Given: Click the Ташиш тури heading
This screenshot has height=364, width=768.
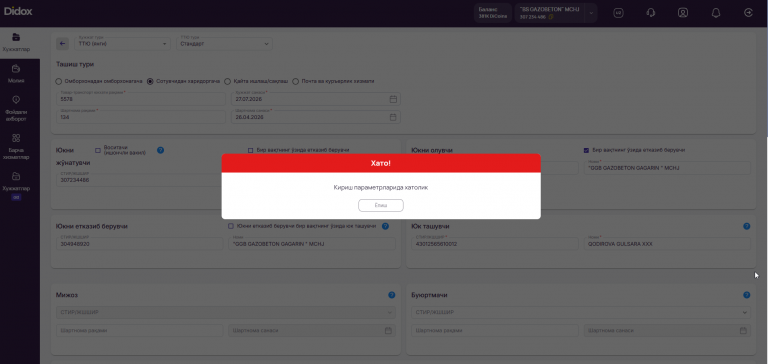Looking at the screenshot, I should coord(74,64).
